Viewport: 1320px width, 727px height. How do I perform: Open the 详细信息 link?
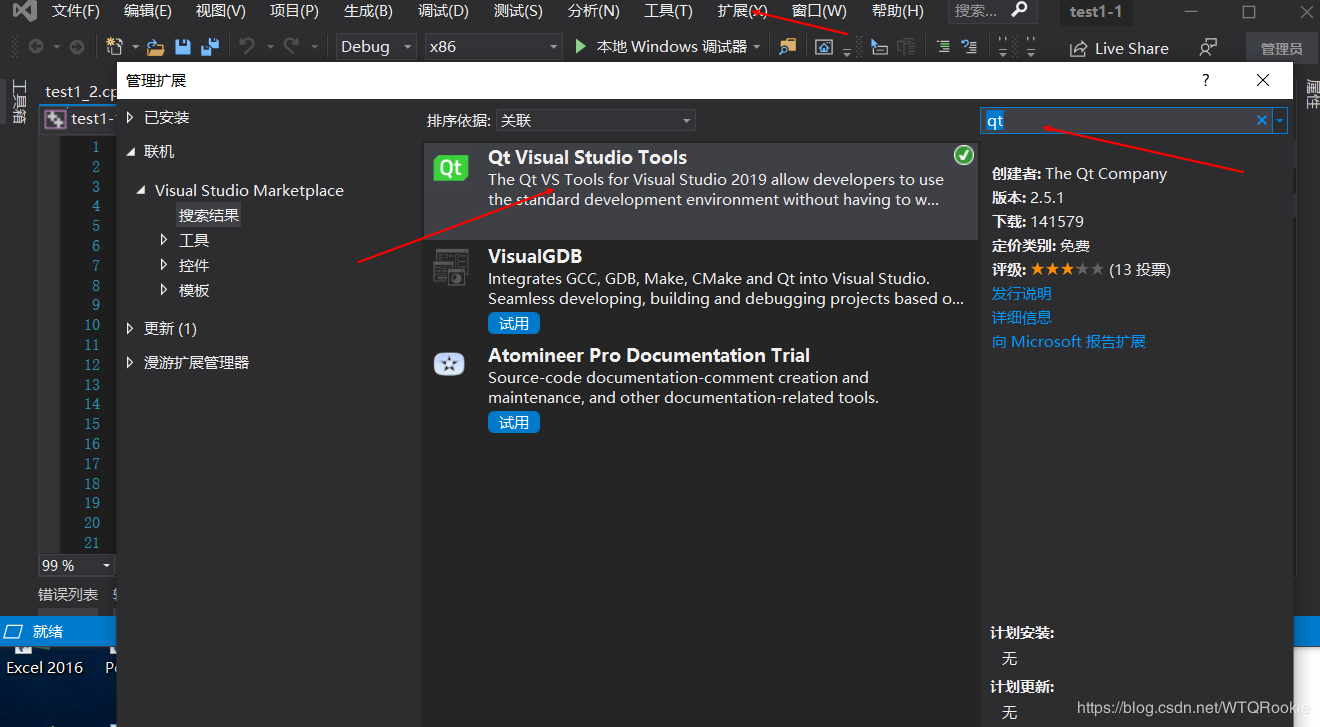click(1021, 317)
